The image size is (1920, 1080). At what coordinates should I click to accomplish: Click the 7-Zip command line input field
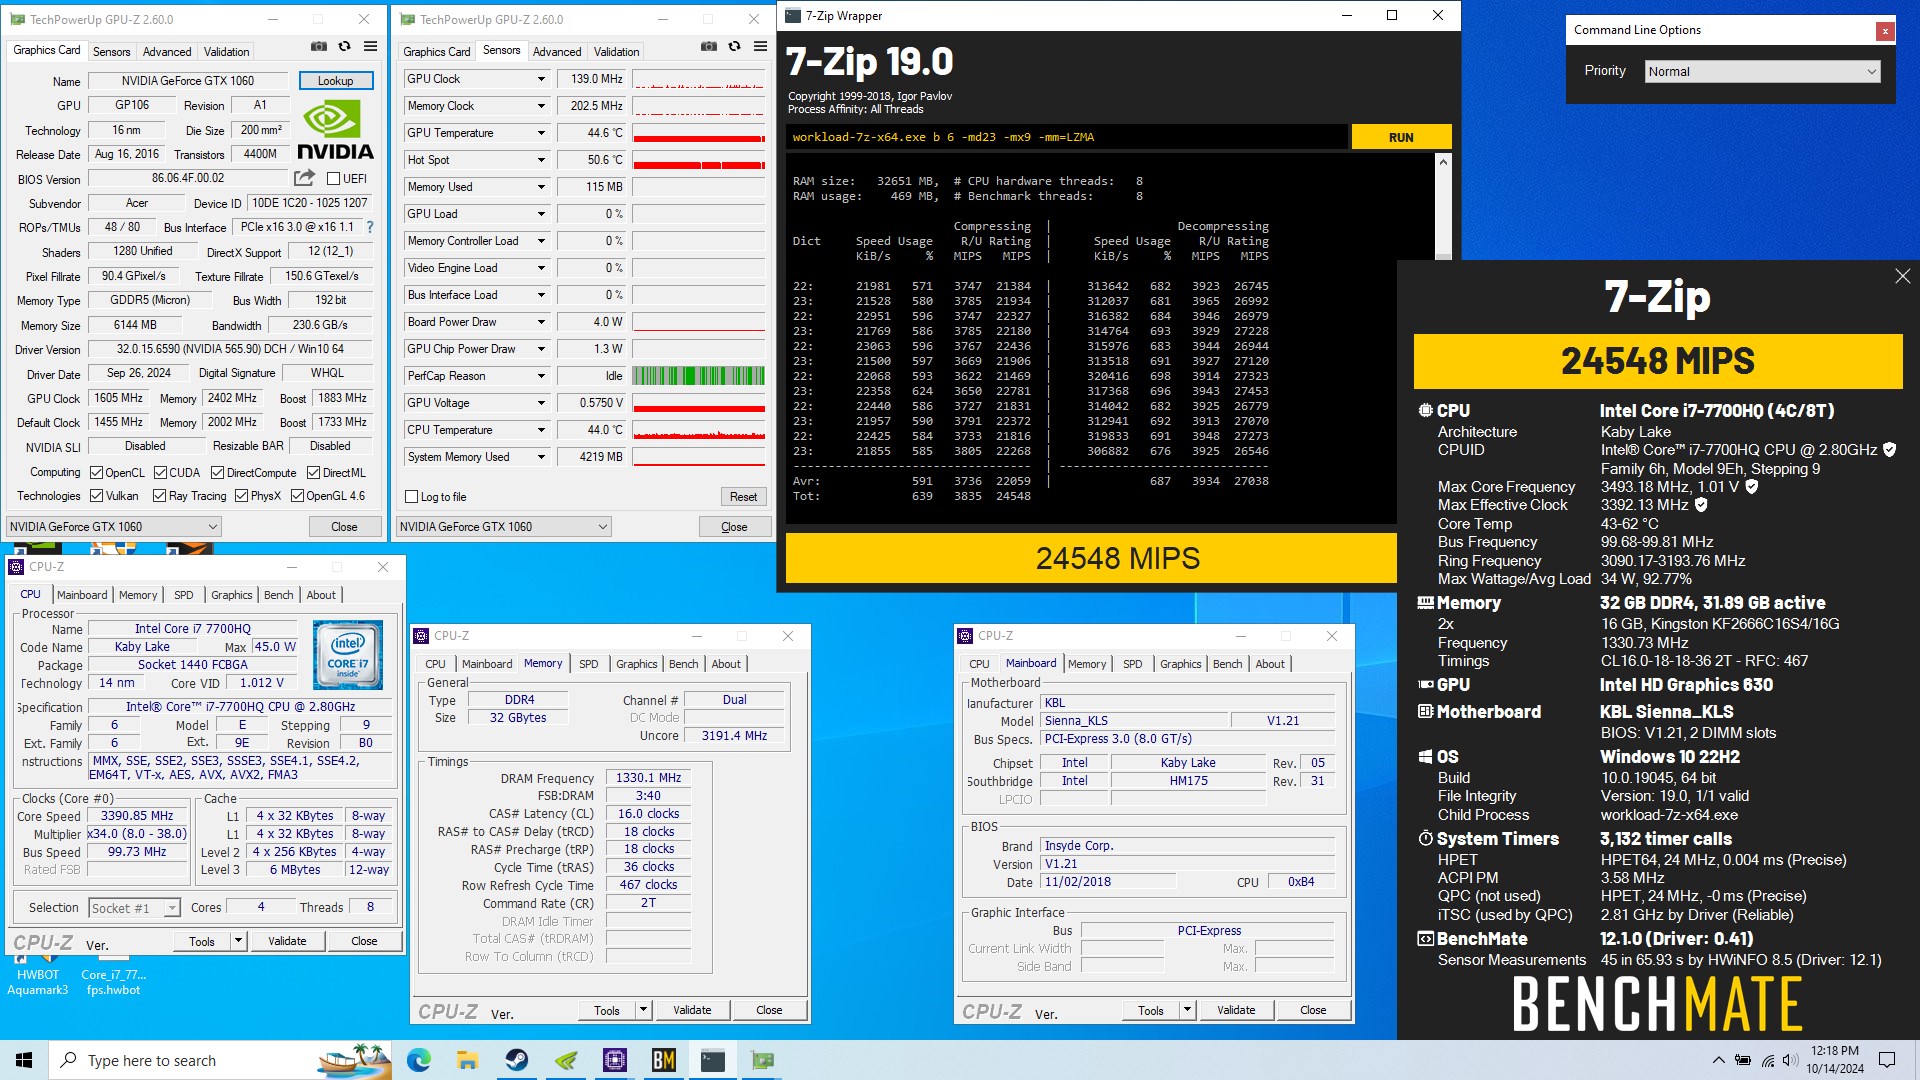pyautogui.click(x=1066, y=138)
